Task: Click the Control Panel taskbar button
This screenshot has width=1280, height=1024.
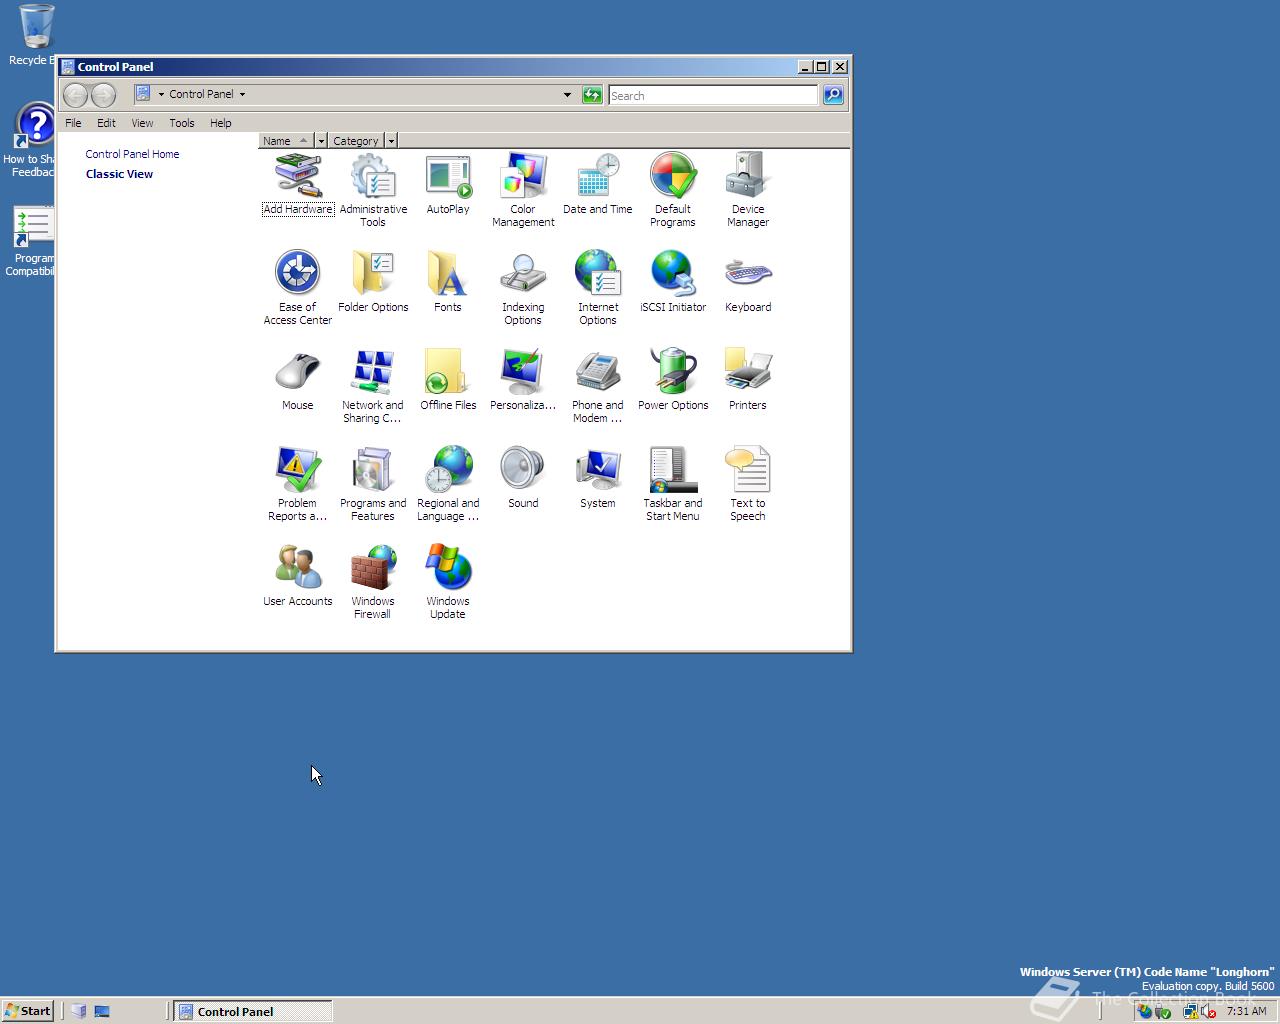Action: coord(253,1011)
